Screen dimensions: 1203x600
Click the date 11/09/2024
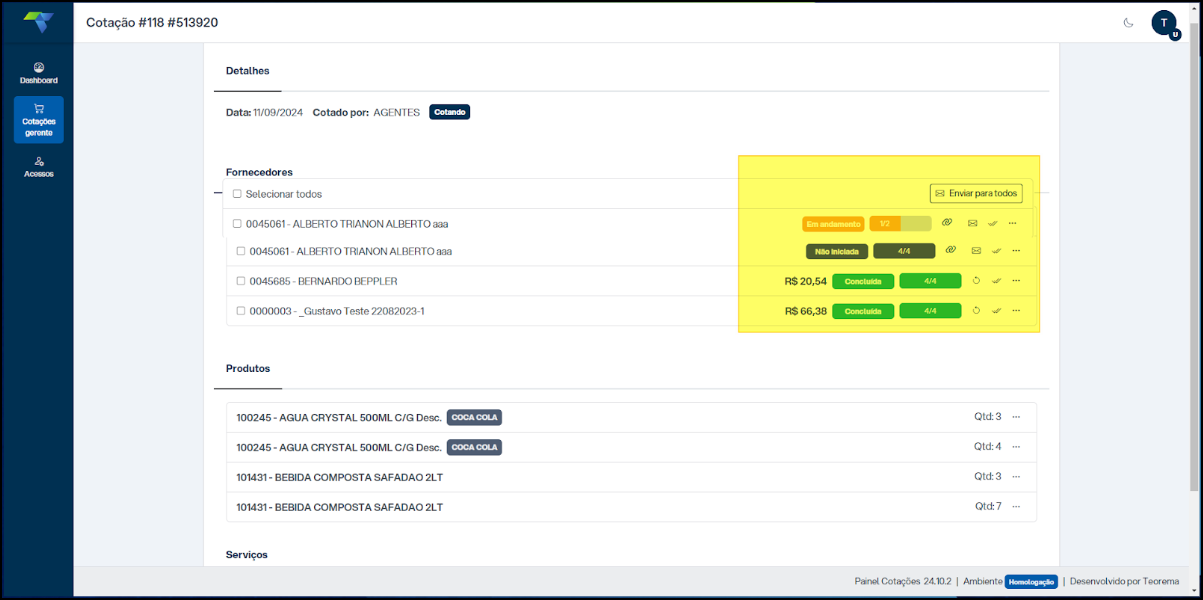[278, 112]
